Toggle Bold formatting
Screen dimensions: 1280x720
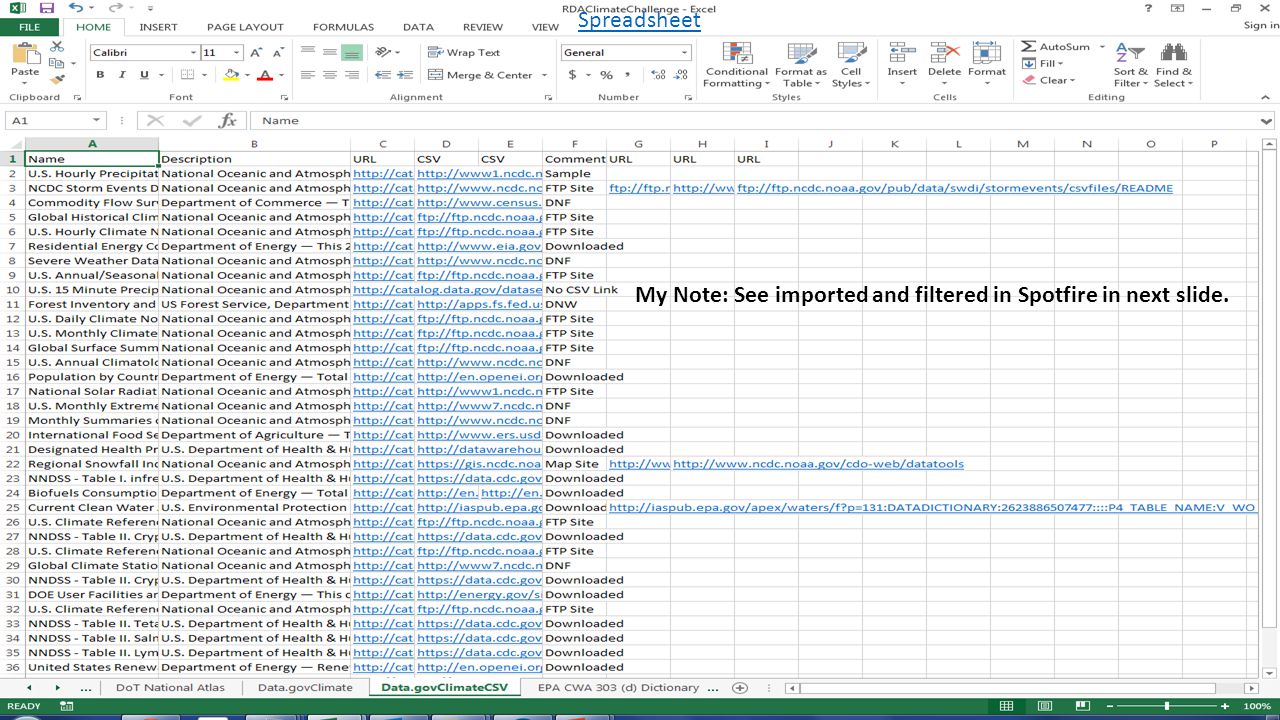(100, 75)
